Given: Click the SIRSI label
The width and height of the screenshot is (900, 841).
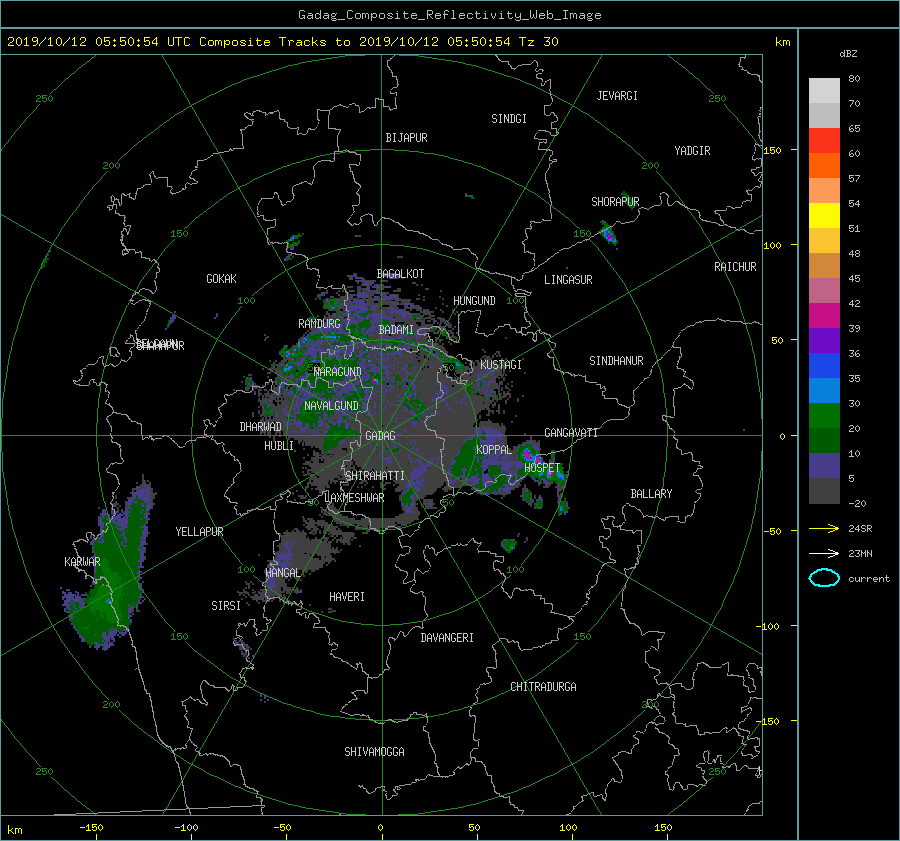Looking at the screenshot, I should 226,606.
